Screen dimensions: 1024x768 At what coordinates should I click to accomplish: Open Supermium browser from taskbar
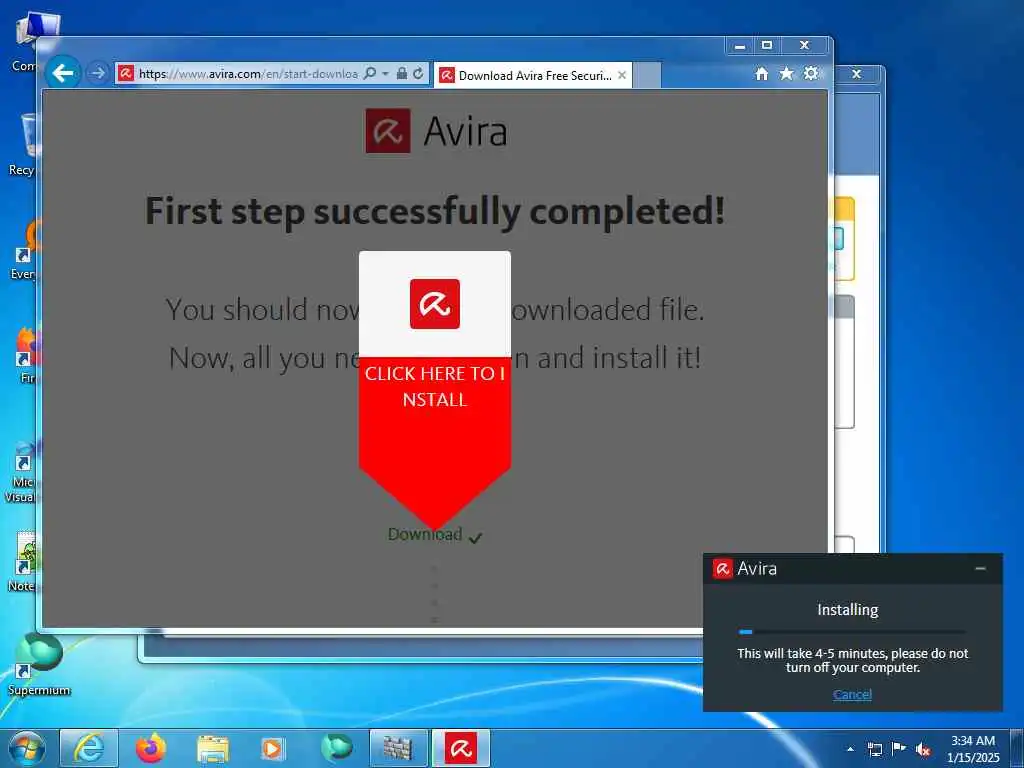click(x=336, y=748)
